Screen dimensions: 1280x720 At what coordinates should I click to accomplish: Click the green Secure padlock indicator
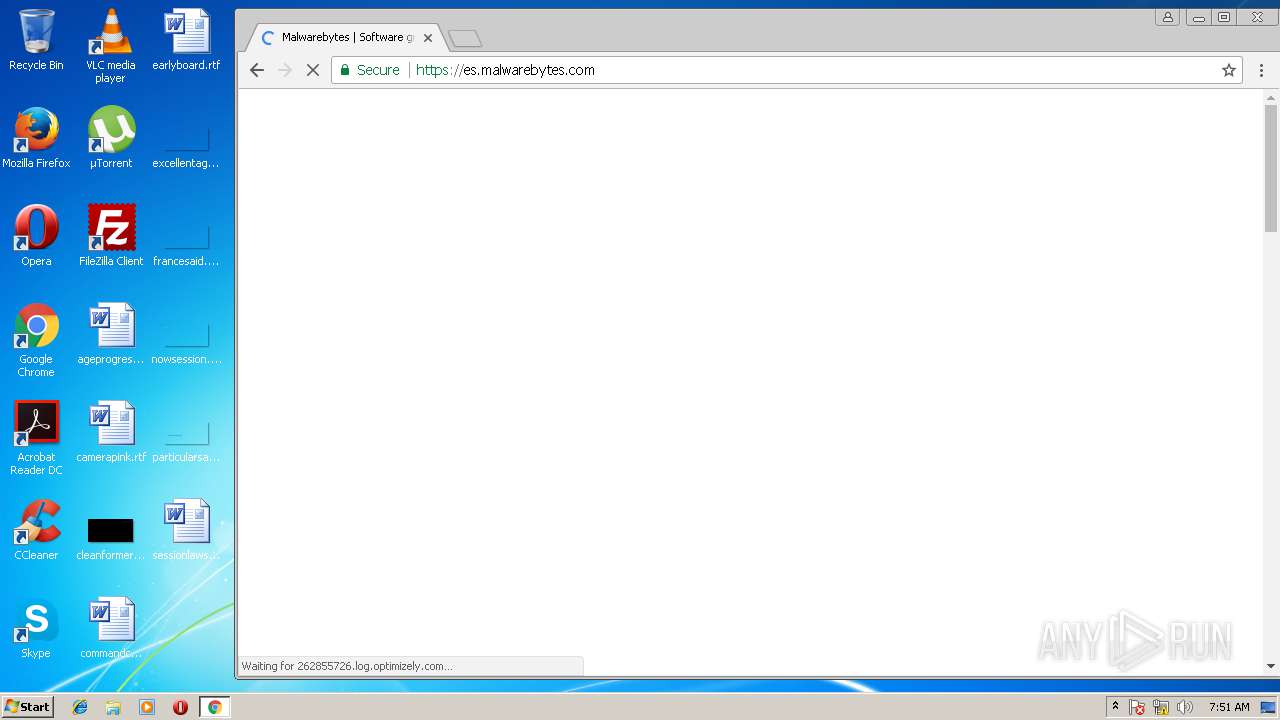point(369,70)
